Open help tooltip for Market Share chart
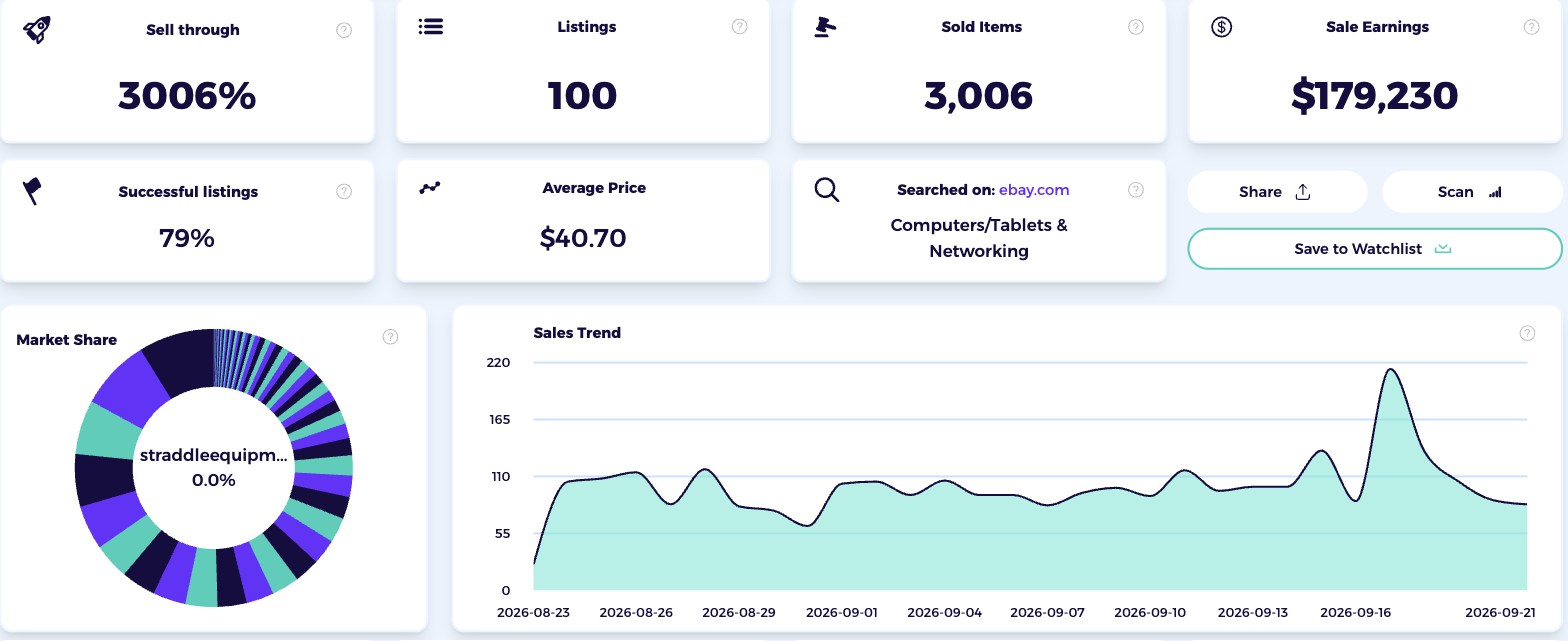 coord(391,337)
